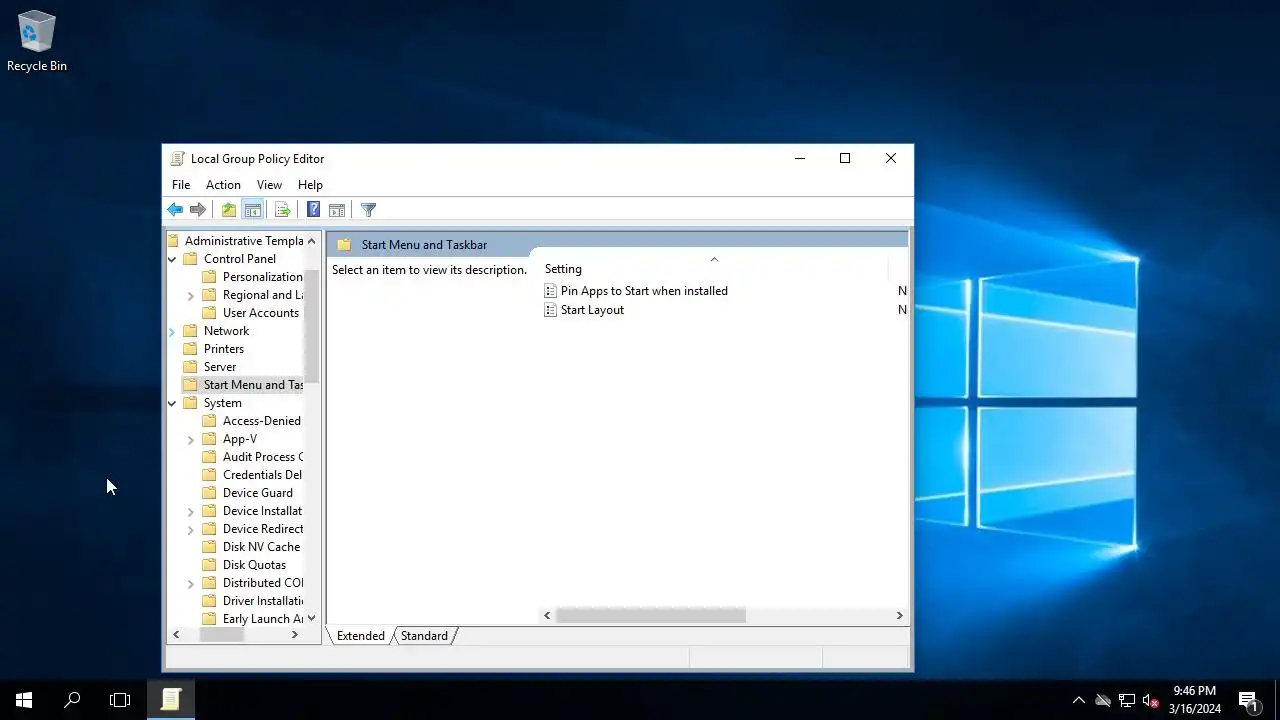This screenshot has width=1280, height=720.
Task: Switch to the Standard tab
Action: [x=425, y=636]
